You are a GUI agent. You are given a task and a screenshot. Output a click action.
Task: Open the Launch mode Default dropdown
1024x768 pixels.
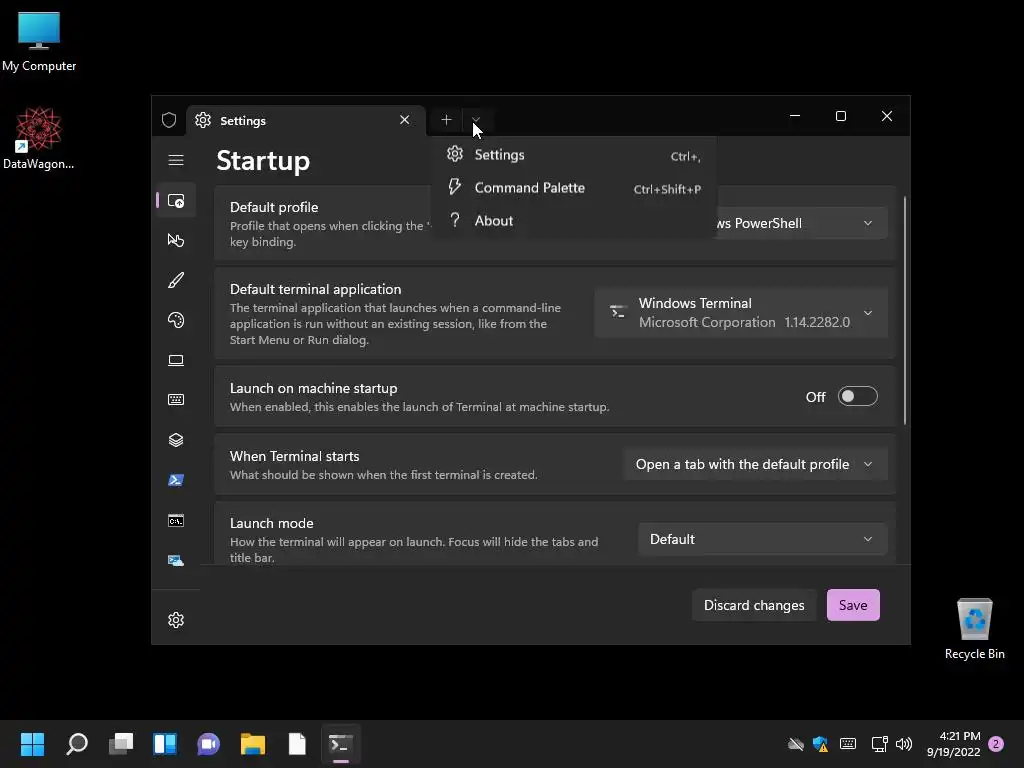click(x=763, y=539)
